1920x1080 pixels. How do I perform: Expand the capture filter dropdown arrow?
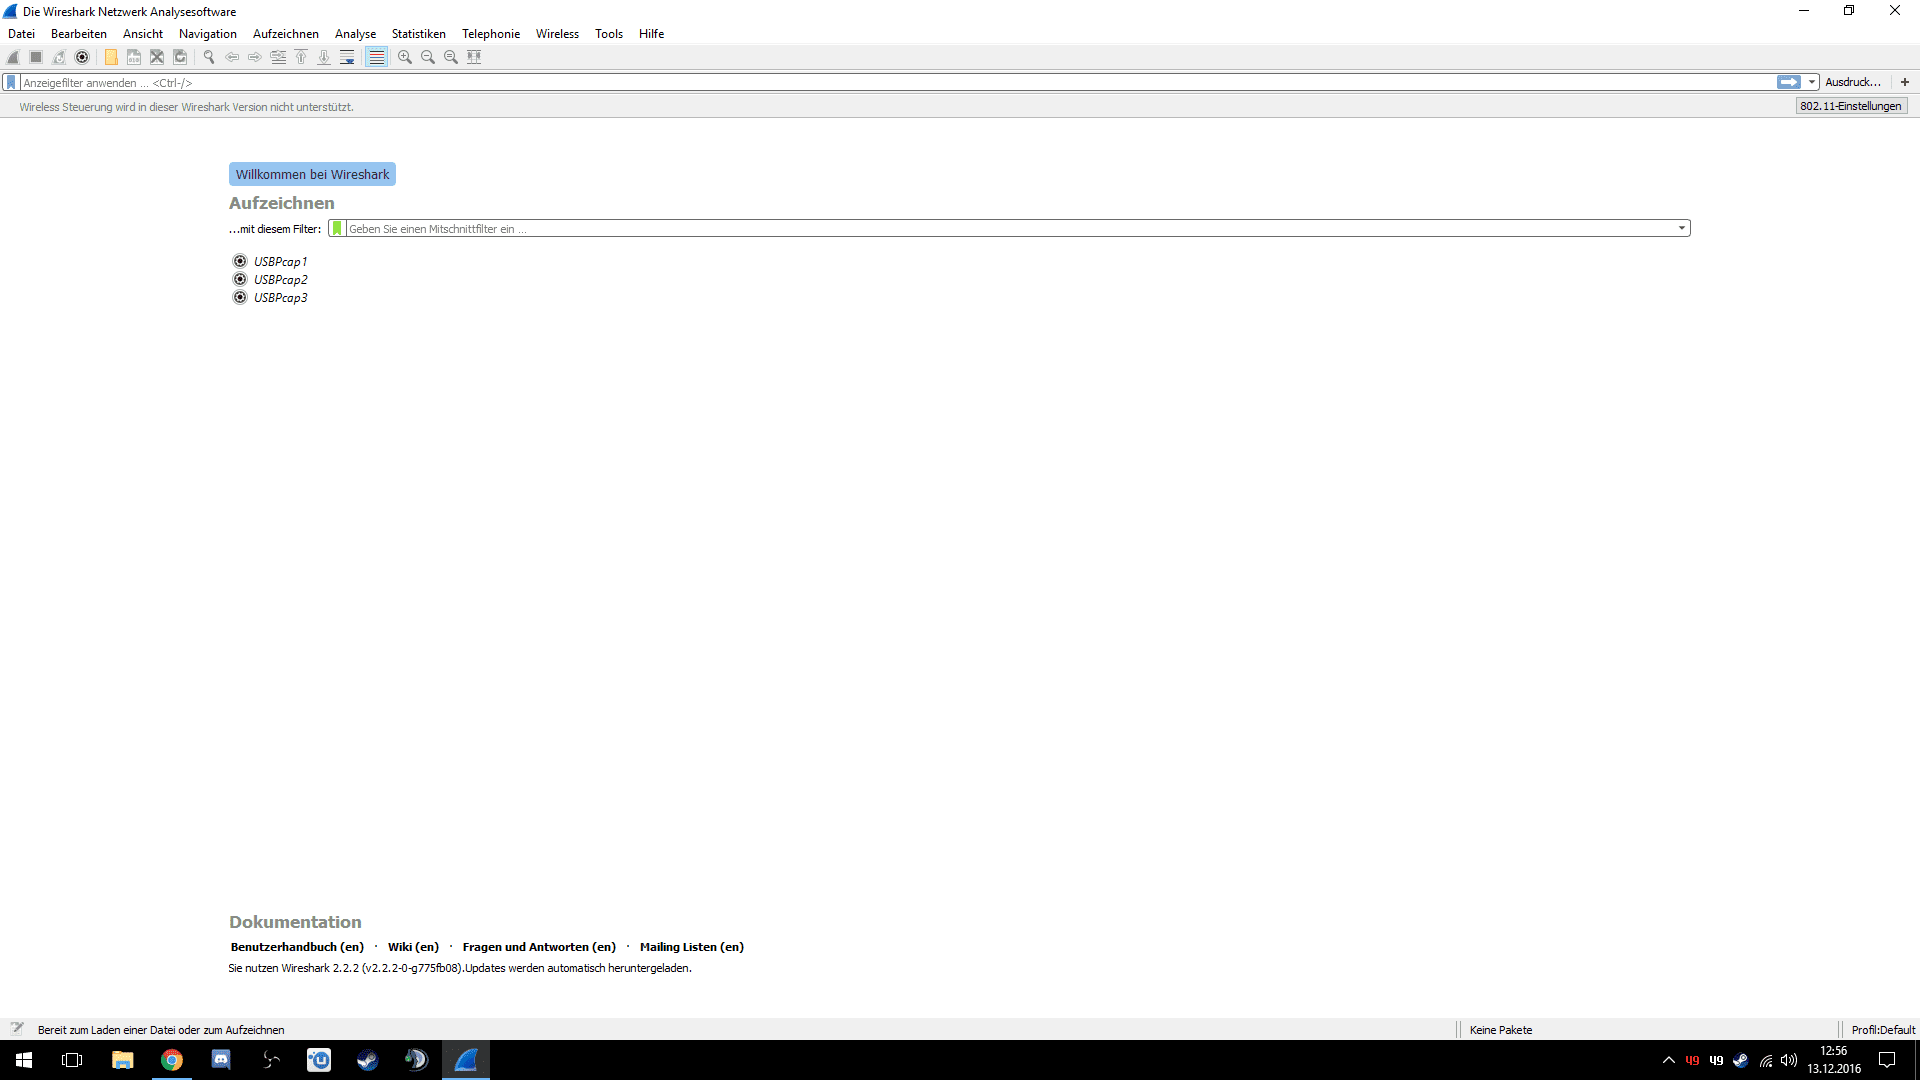[x=1682, y=229]
